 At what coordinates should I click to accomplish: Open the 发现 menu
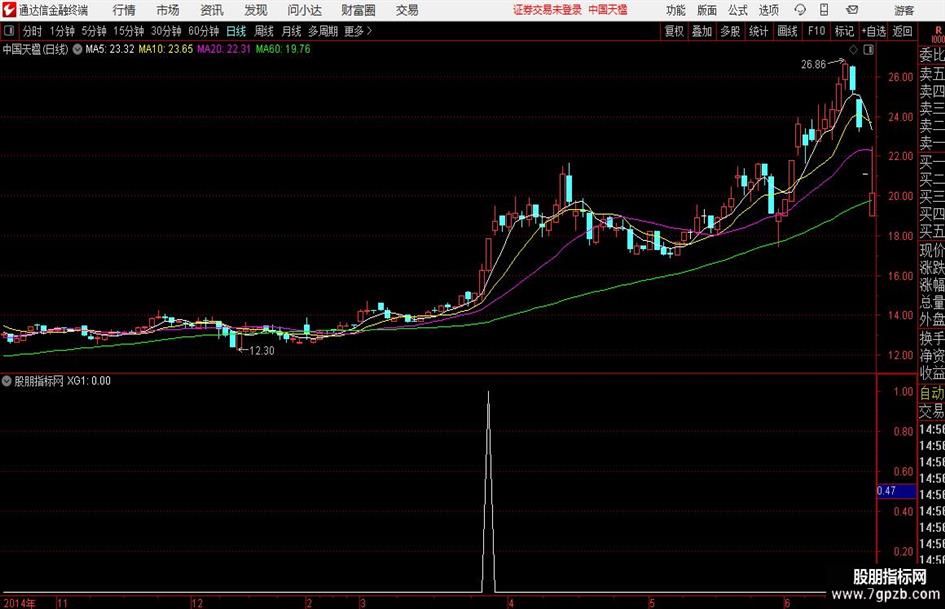[x=256, y=10]
